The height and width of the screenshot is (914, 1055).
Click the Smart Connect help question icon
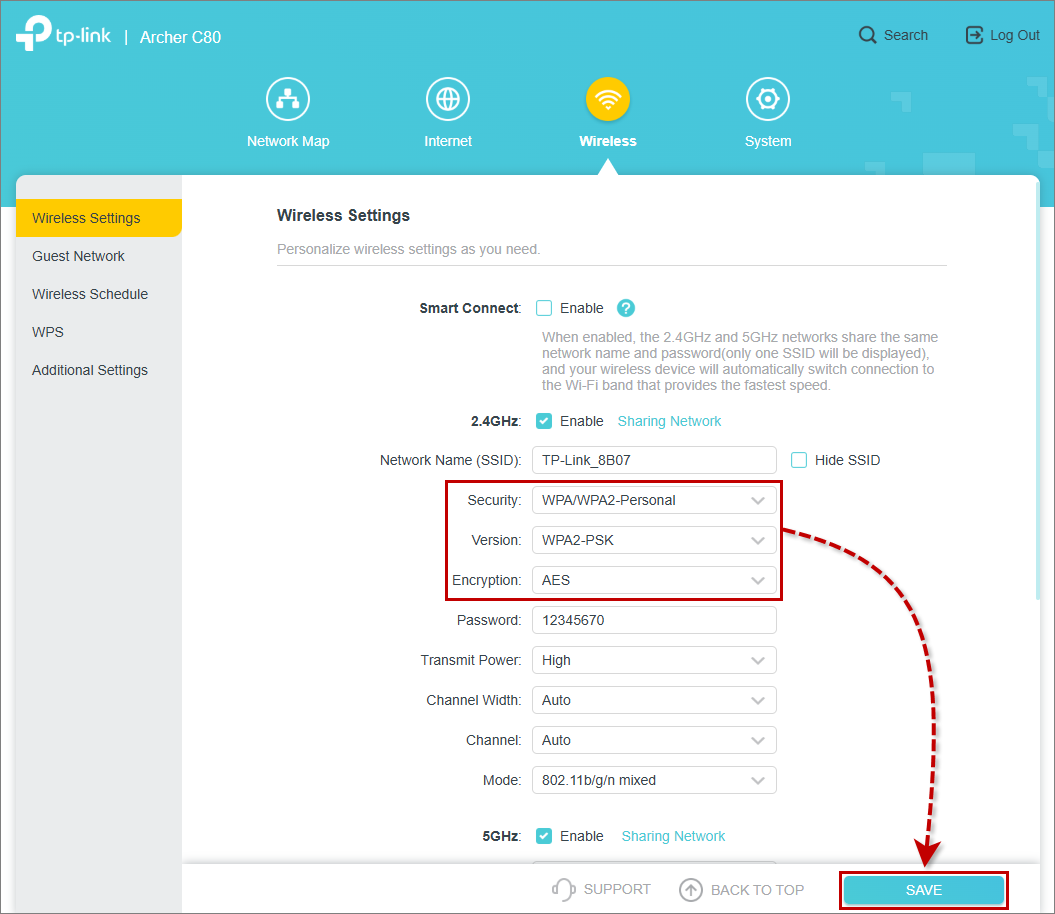[x=626, y=308]
